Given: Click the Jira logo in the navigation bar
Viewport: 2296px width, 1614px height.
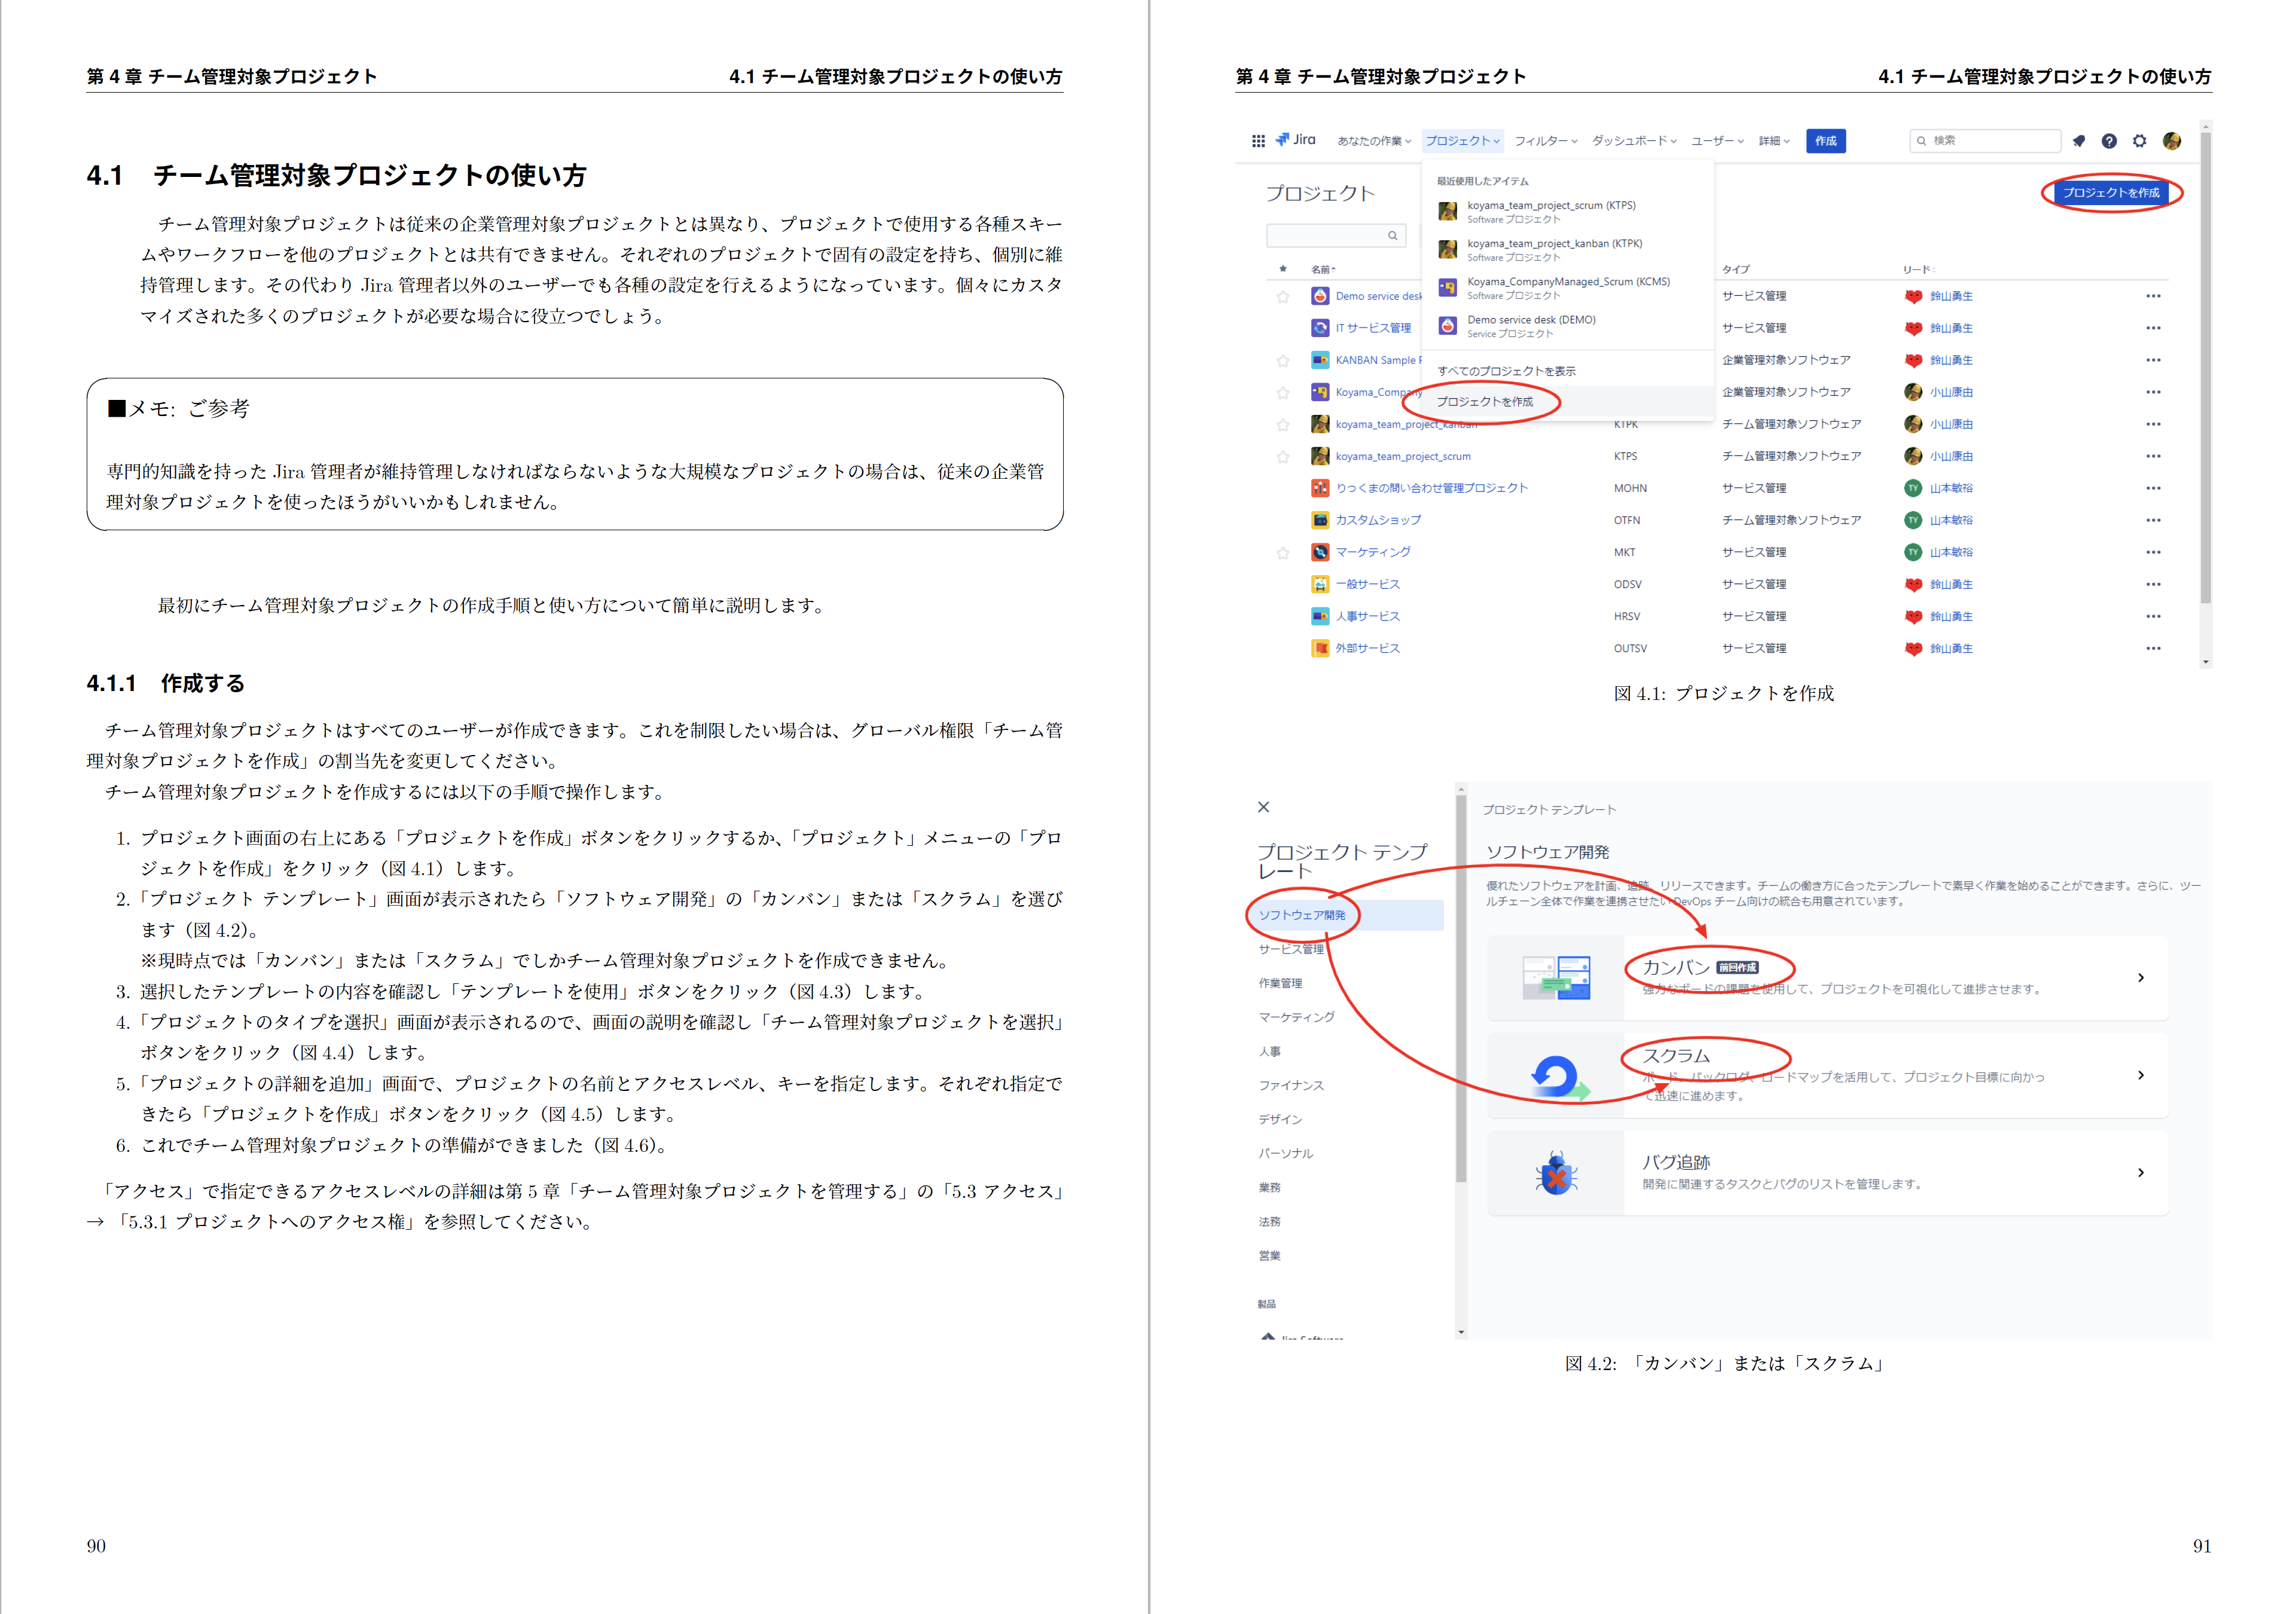Looking at the screenshot, I should click(x=1296, y=140).
